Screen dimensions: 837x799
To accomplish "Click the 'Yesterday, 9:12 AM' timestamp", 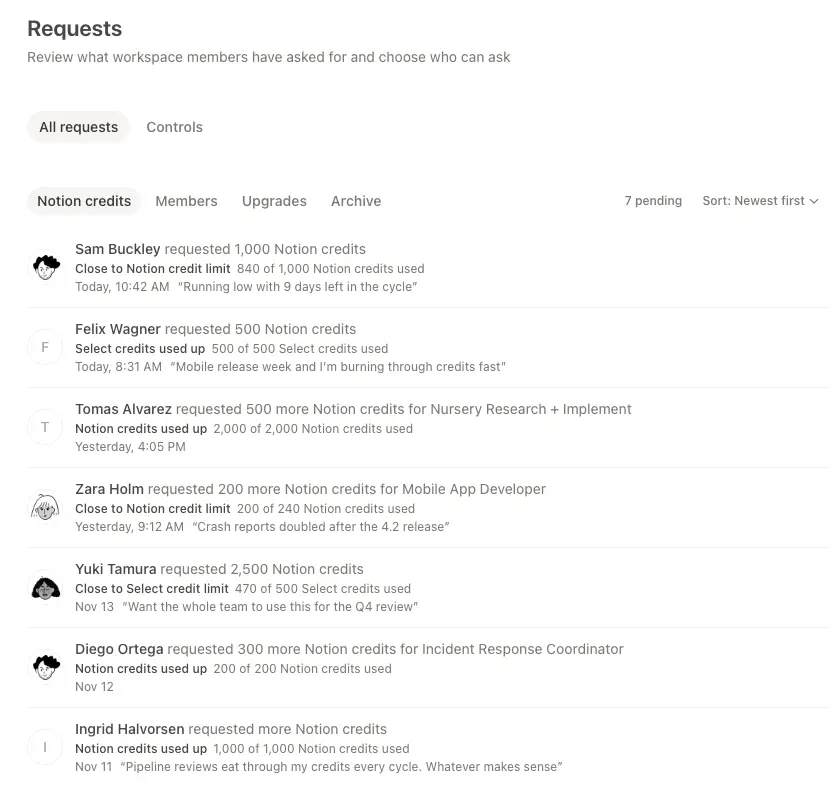I will click(129, 527).
